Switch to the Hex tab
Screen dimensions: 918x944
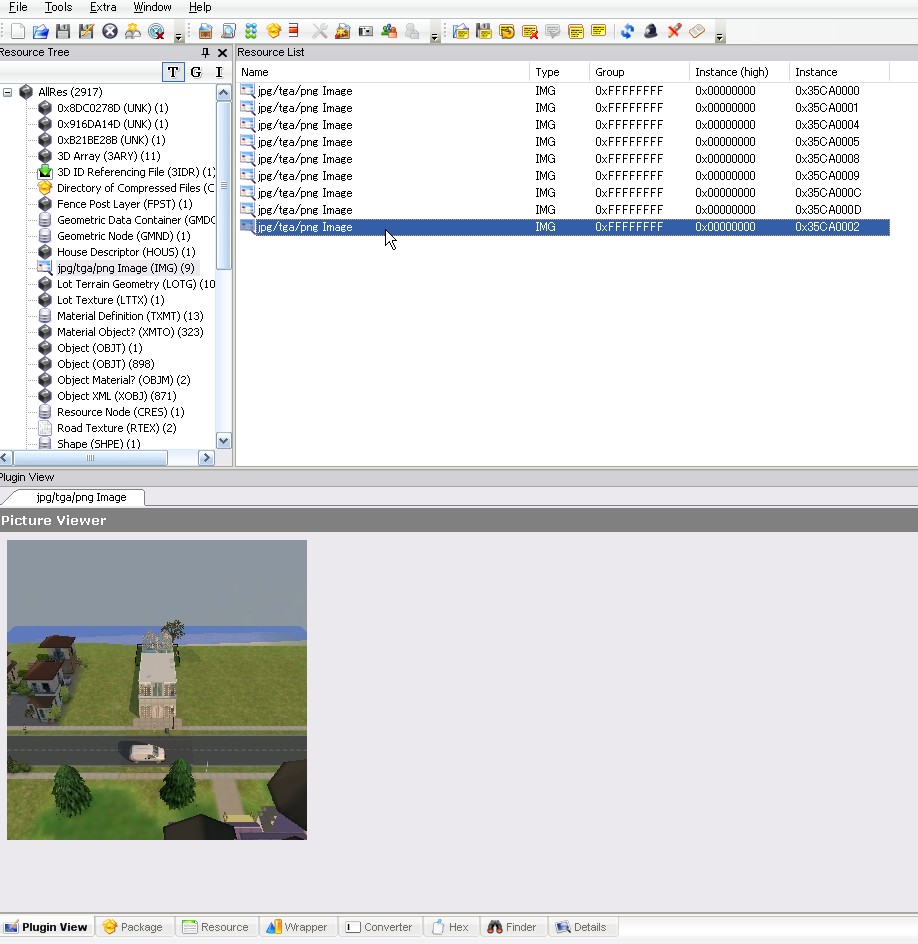click(x=450, y=927)
